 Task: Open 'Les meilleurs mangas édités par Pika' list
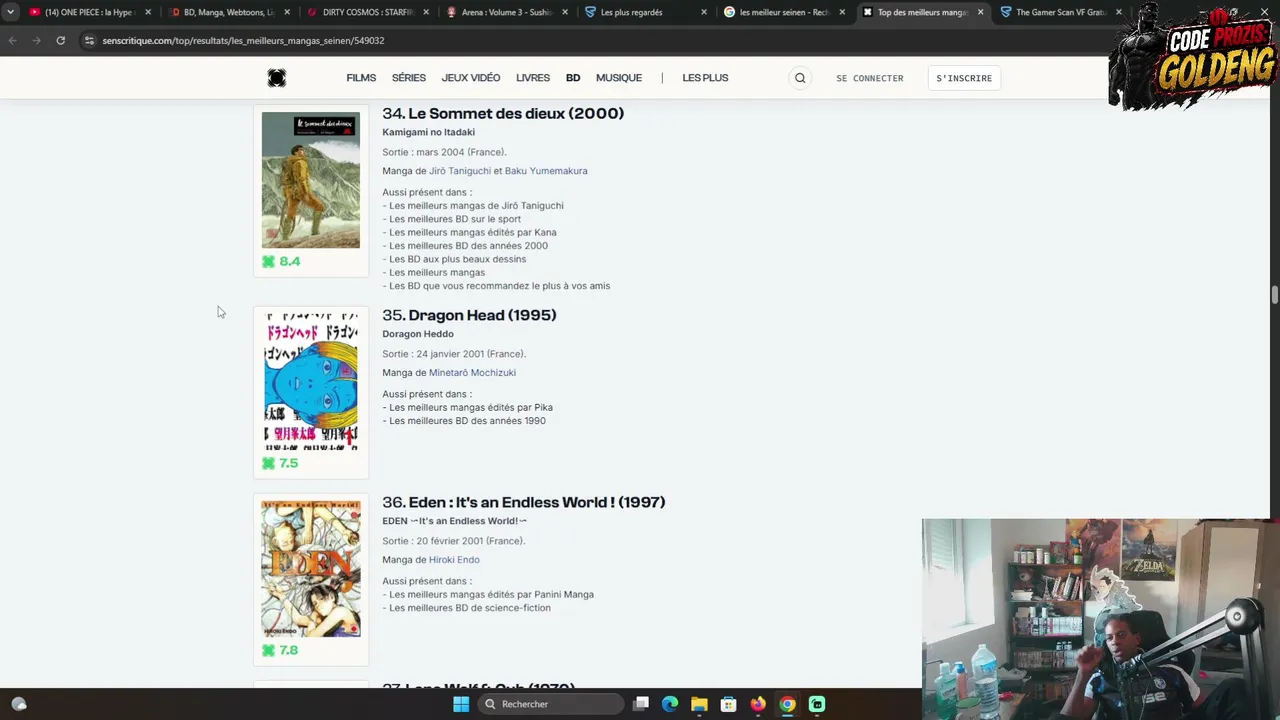coord(471,408)
